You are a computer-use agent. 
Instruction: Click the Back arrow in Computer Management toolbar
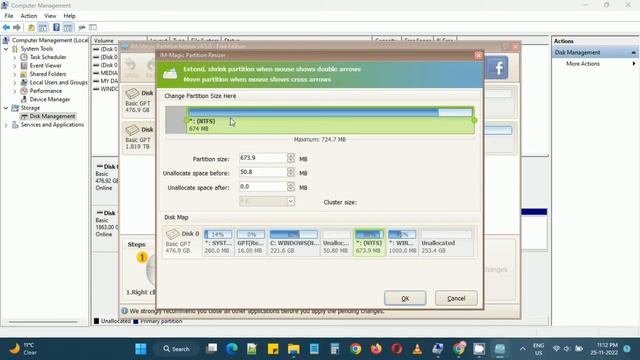click(x=6, y=27)
